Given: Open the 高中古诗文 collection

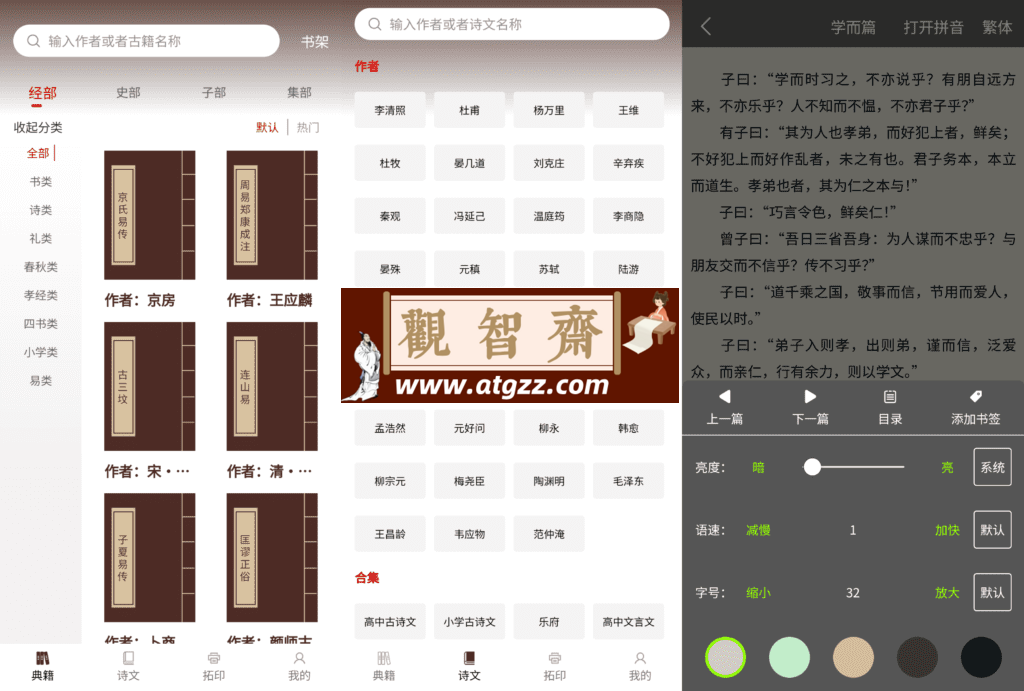Looking at the screenshot, I should (x=390, y=622).
